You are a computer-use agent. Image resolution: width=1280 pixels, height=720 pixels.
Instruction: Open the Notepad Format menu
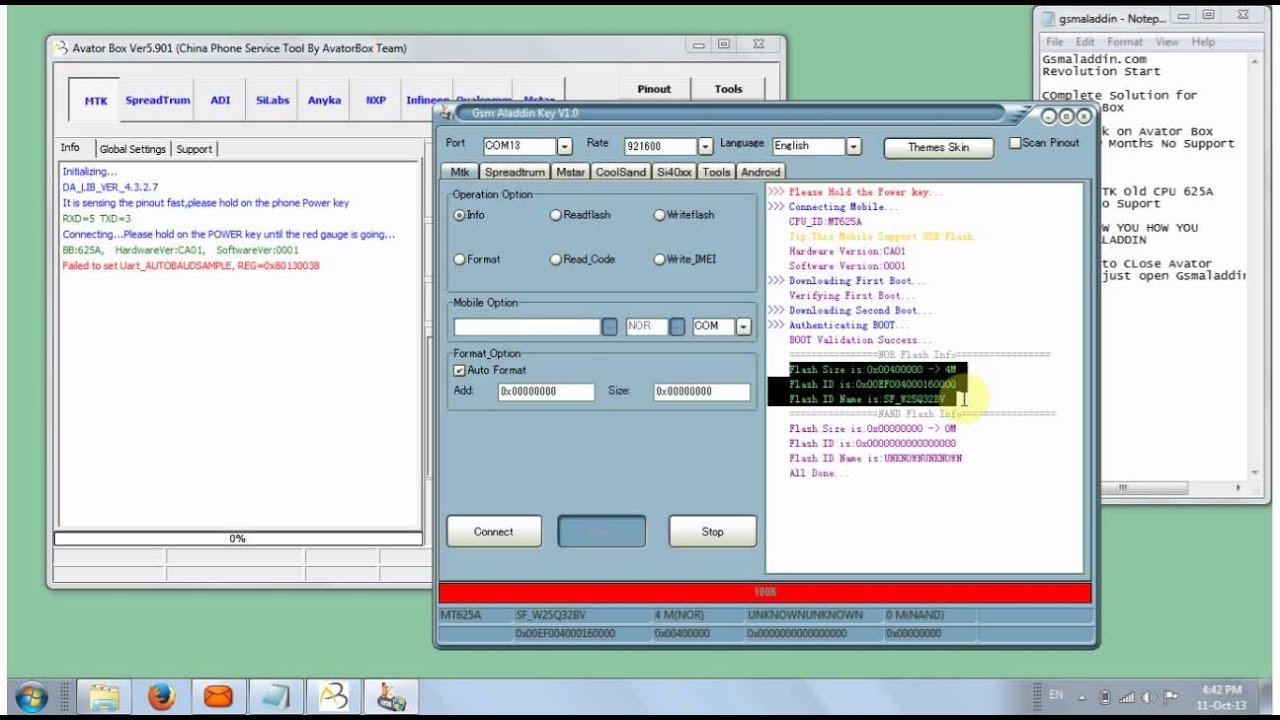(1125, 42)
